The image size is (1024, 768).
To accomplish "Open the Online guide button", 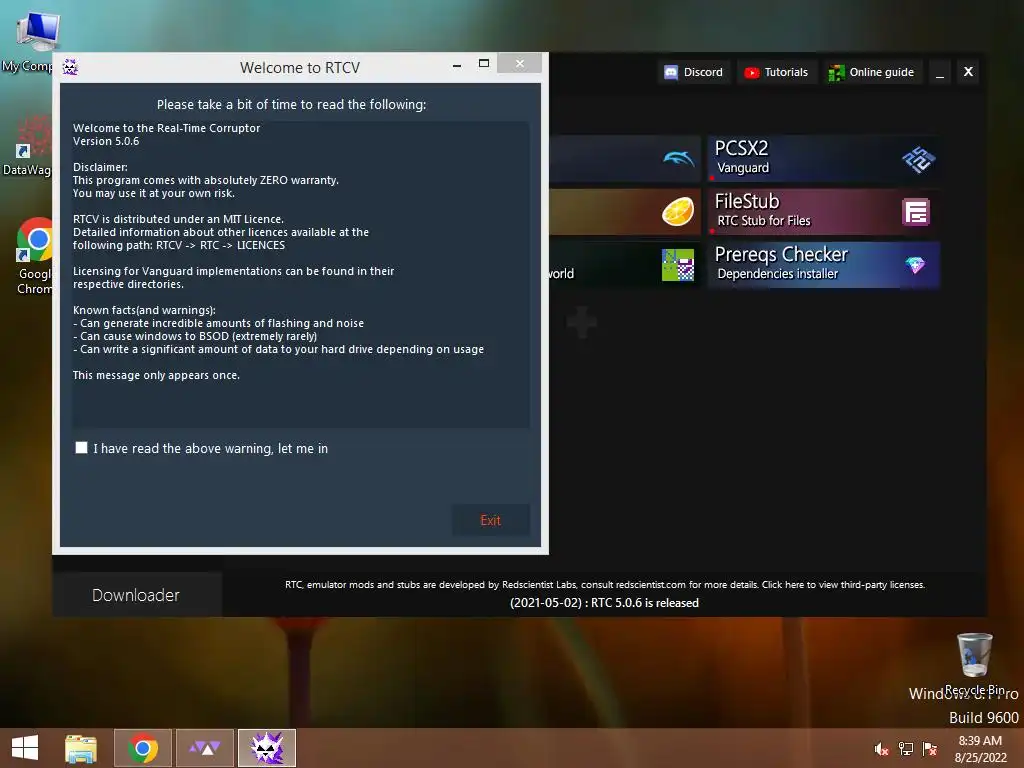I will coord(872,72).
